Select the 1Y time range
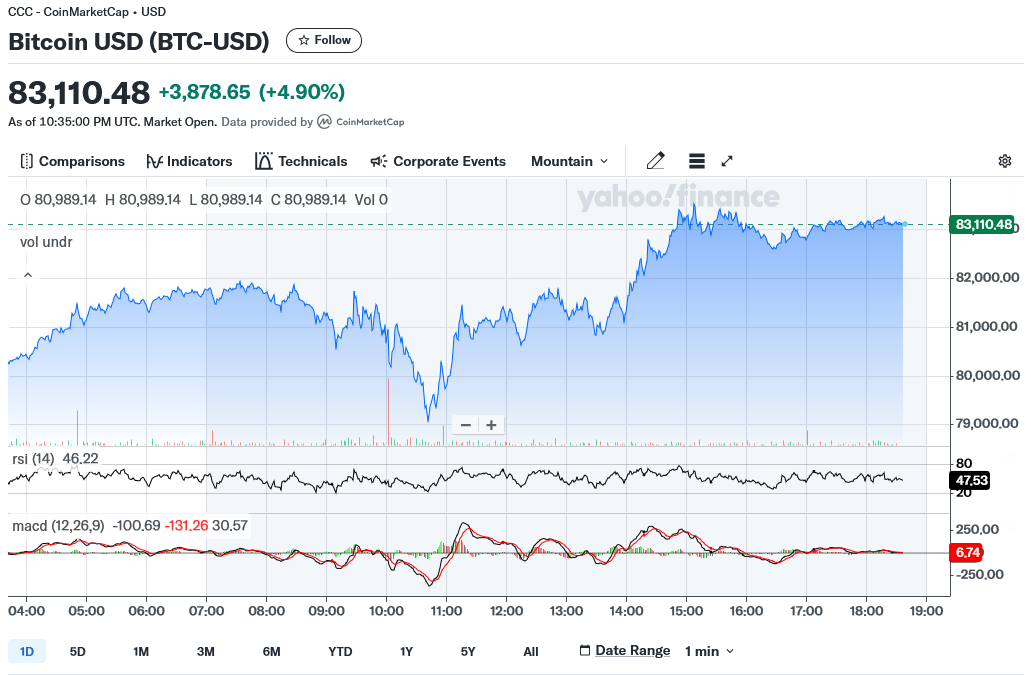Image resolution: width=1031 pixels, height=675 pixels. click(x=406, y=651)
